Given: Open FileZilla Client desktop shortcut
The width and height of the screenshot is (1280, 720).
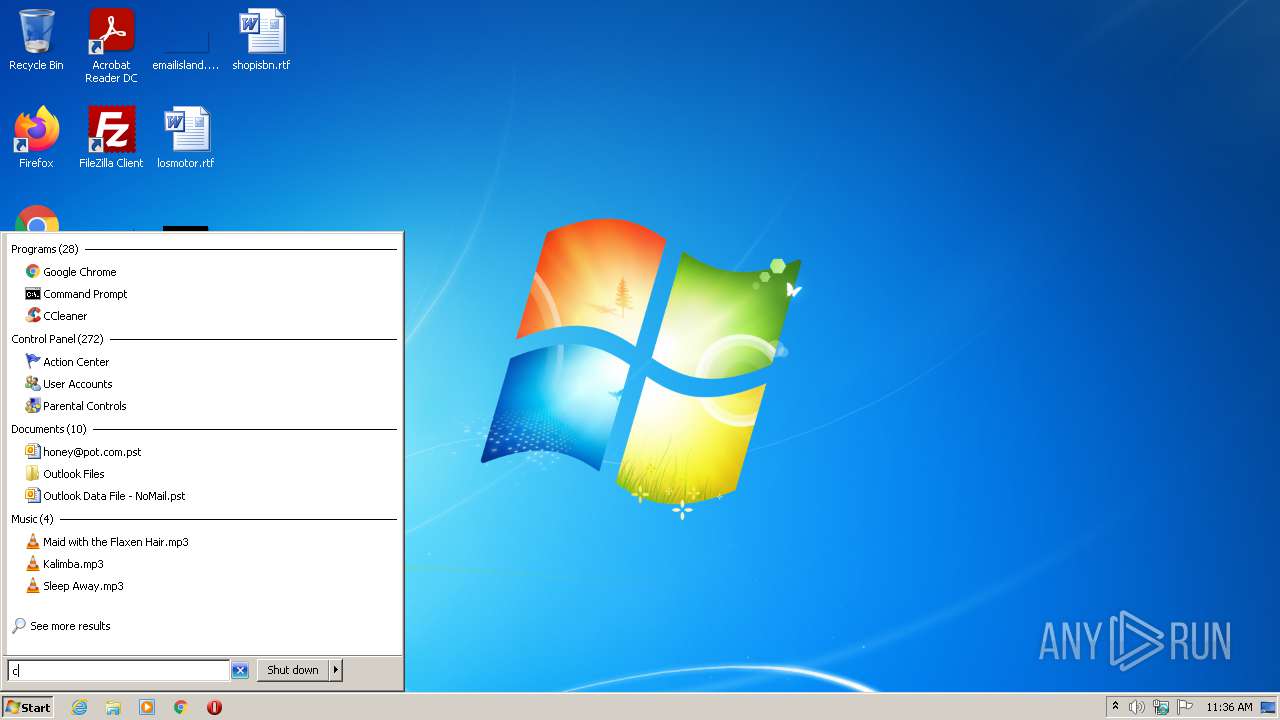Looking at the screenshot, I should (x=111, y=138).
